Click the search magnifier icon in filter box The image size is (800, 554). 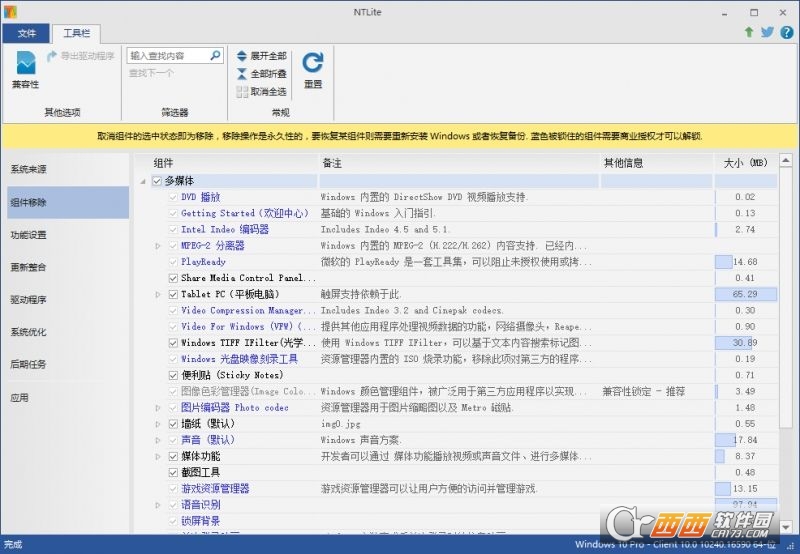pyautogui.click(x=215, y=56)
